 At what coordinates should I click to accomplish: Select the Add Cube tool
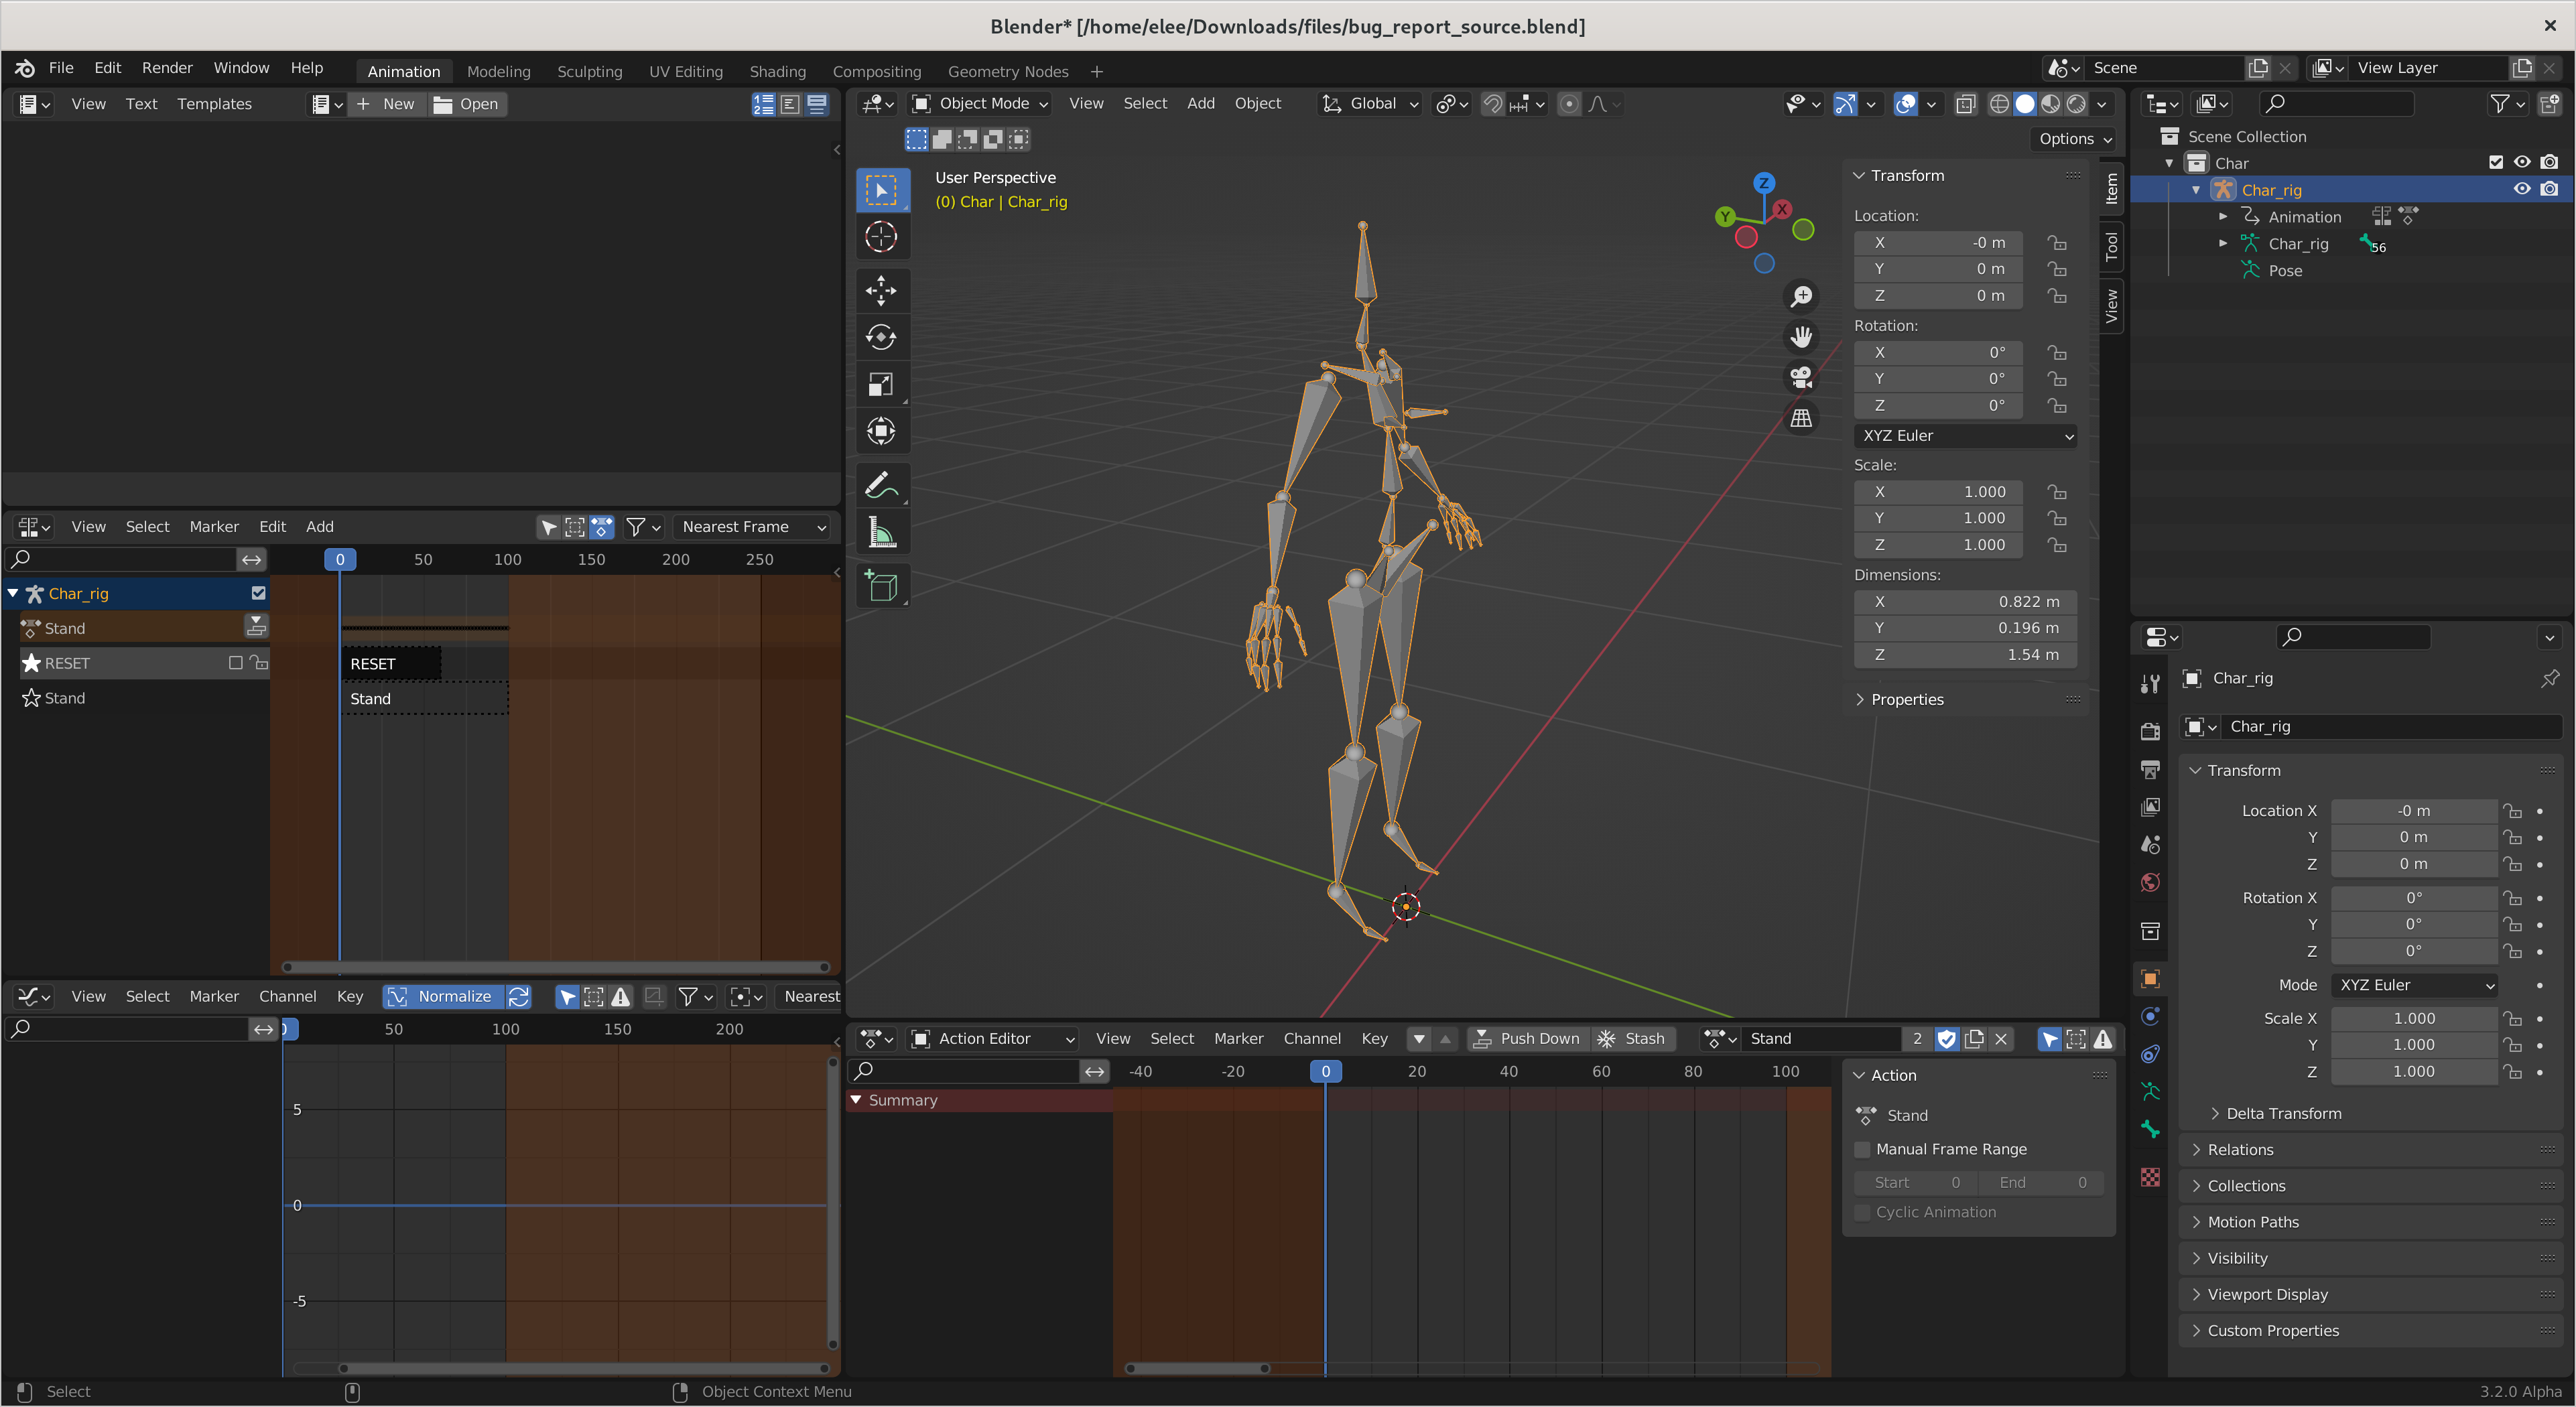[x=881, y=586]
